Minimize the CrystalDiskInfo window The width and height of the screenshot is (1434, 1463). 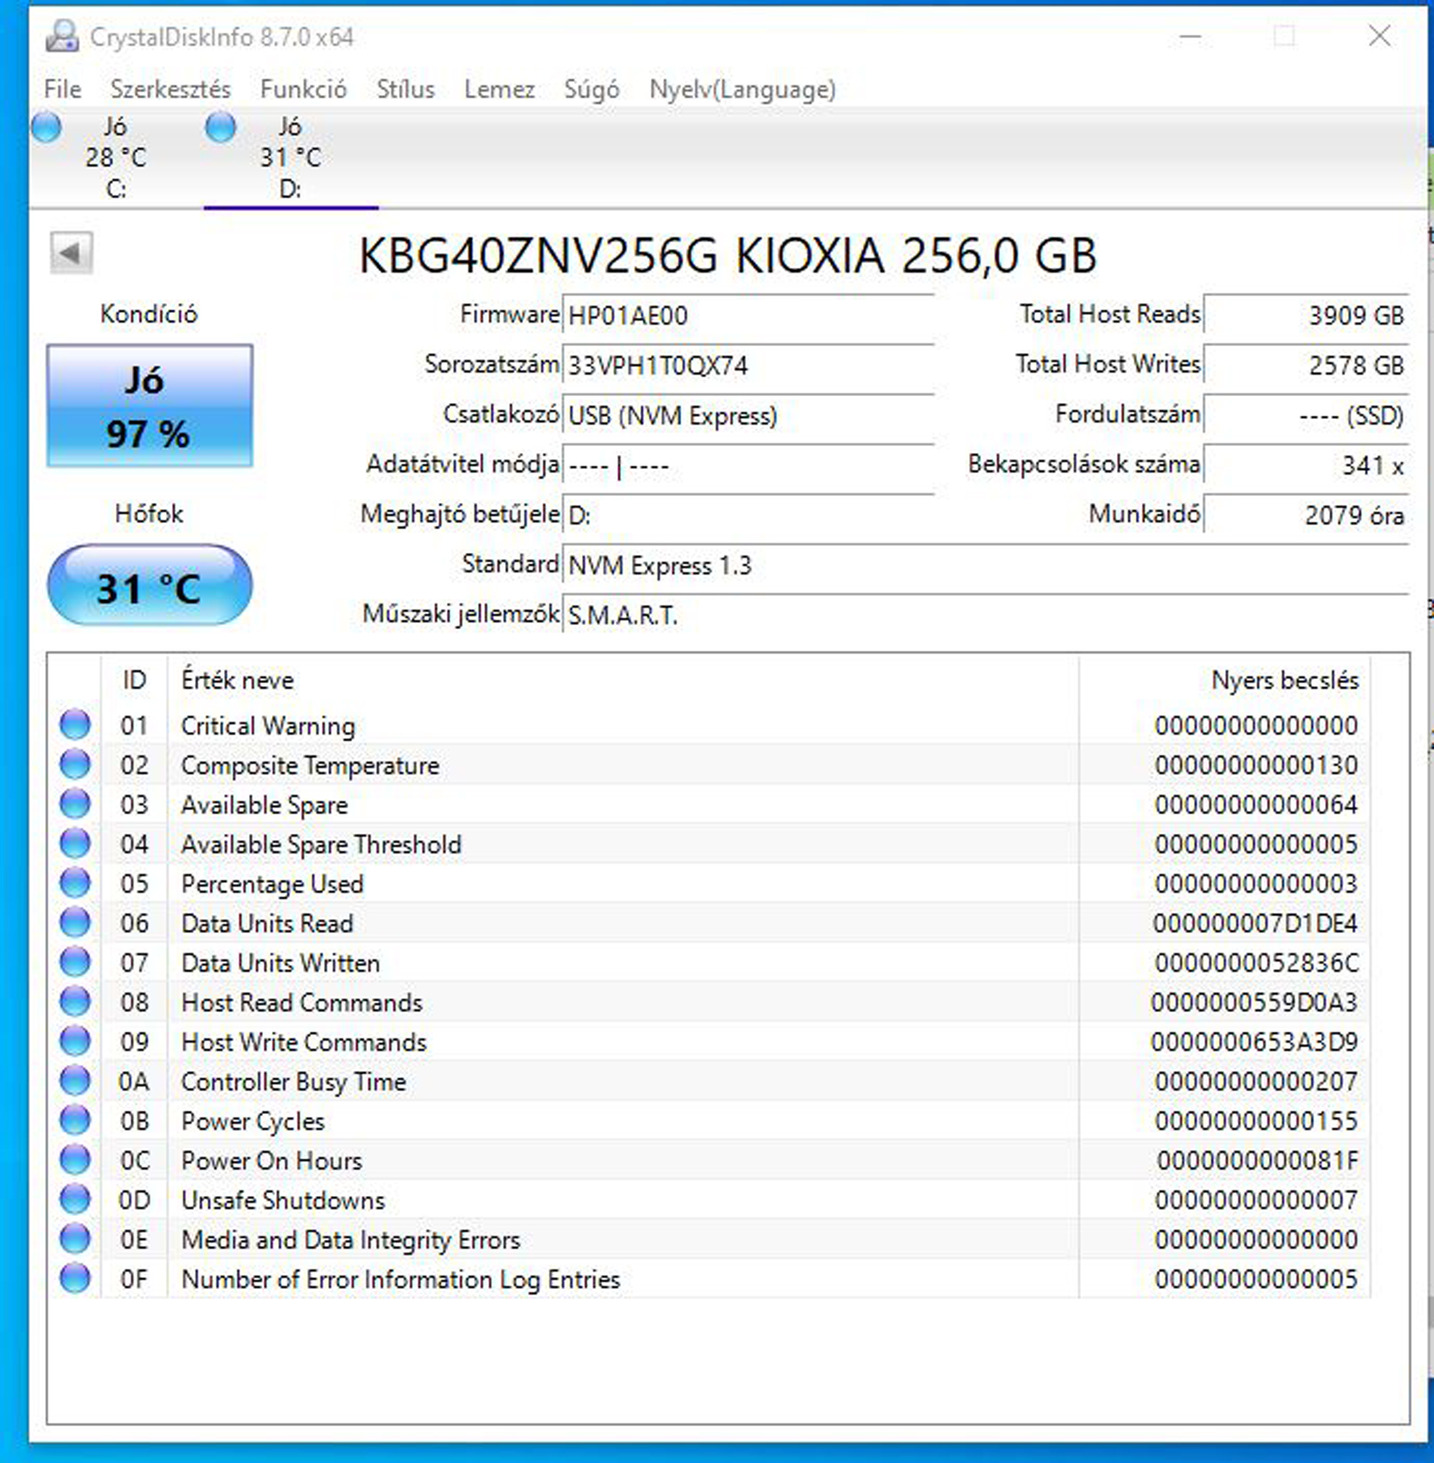[1190, 36]
